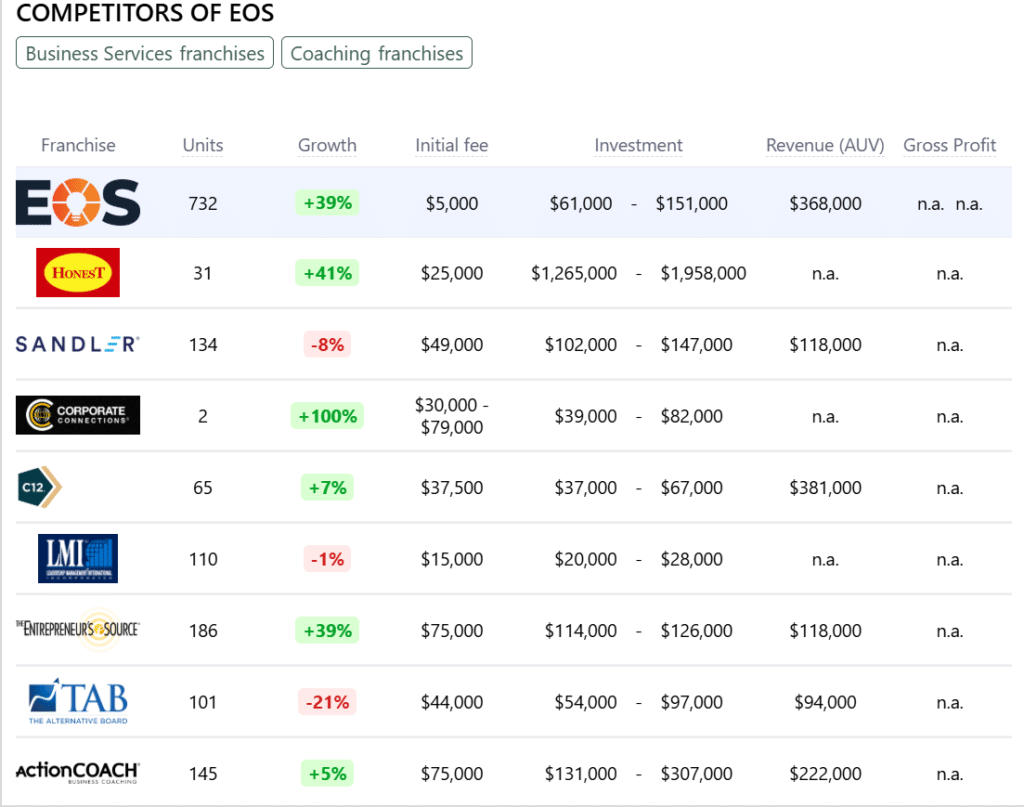
Task: Click the $1,958,000 investment value
Action: pos(703,274)
